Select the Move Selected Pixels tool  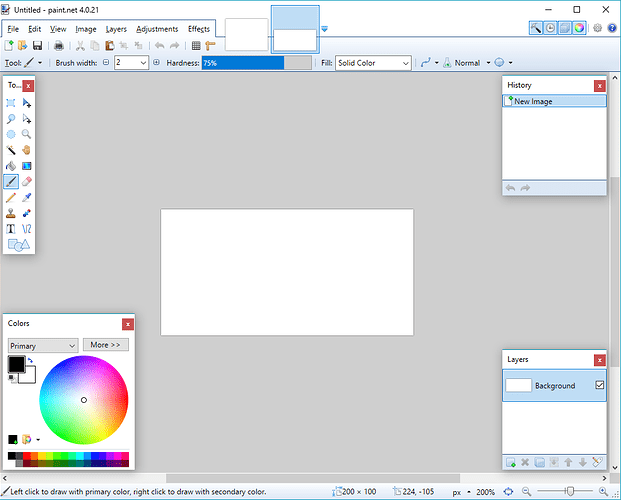click(x=27, y=103)
